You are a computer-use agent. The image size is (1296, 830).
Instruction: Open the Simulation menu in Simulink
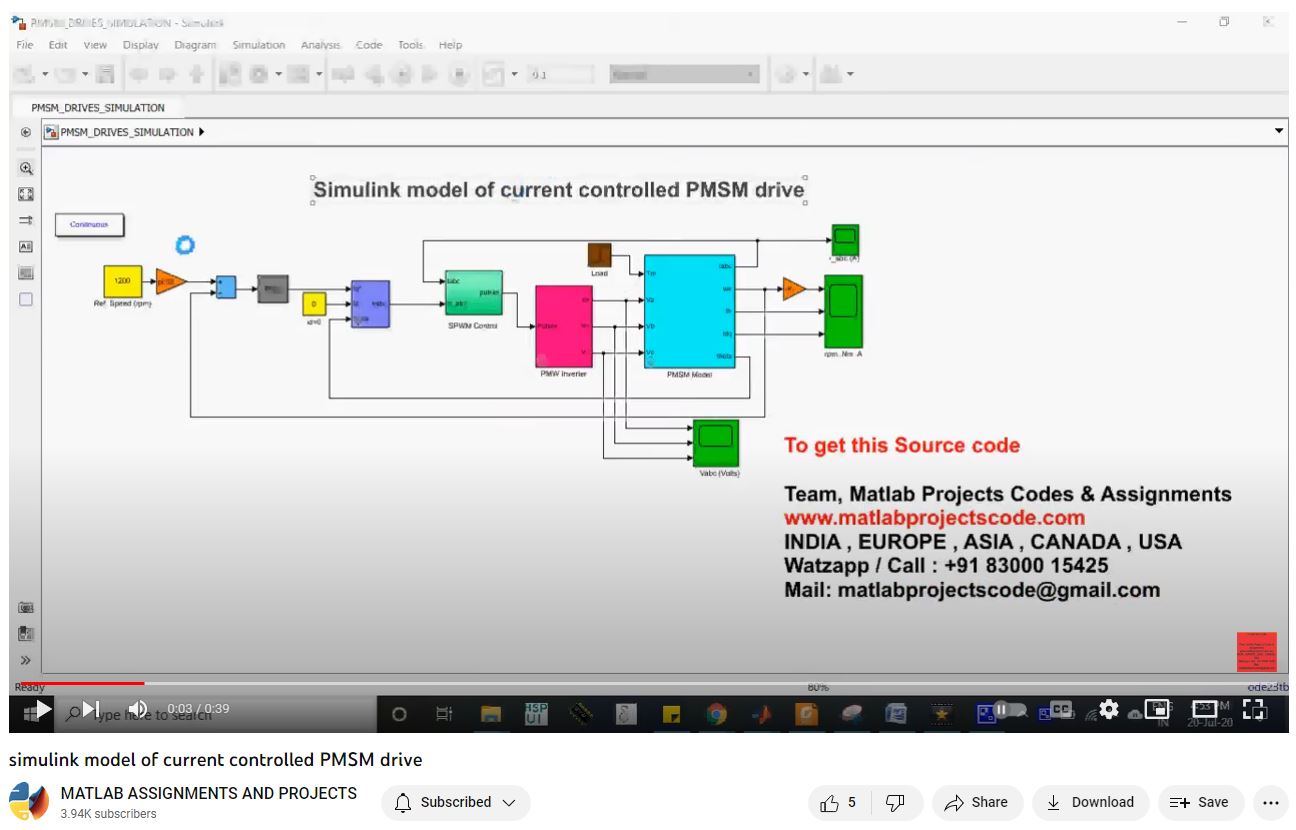tap(258, 45)
